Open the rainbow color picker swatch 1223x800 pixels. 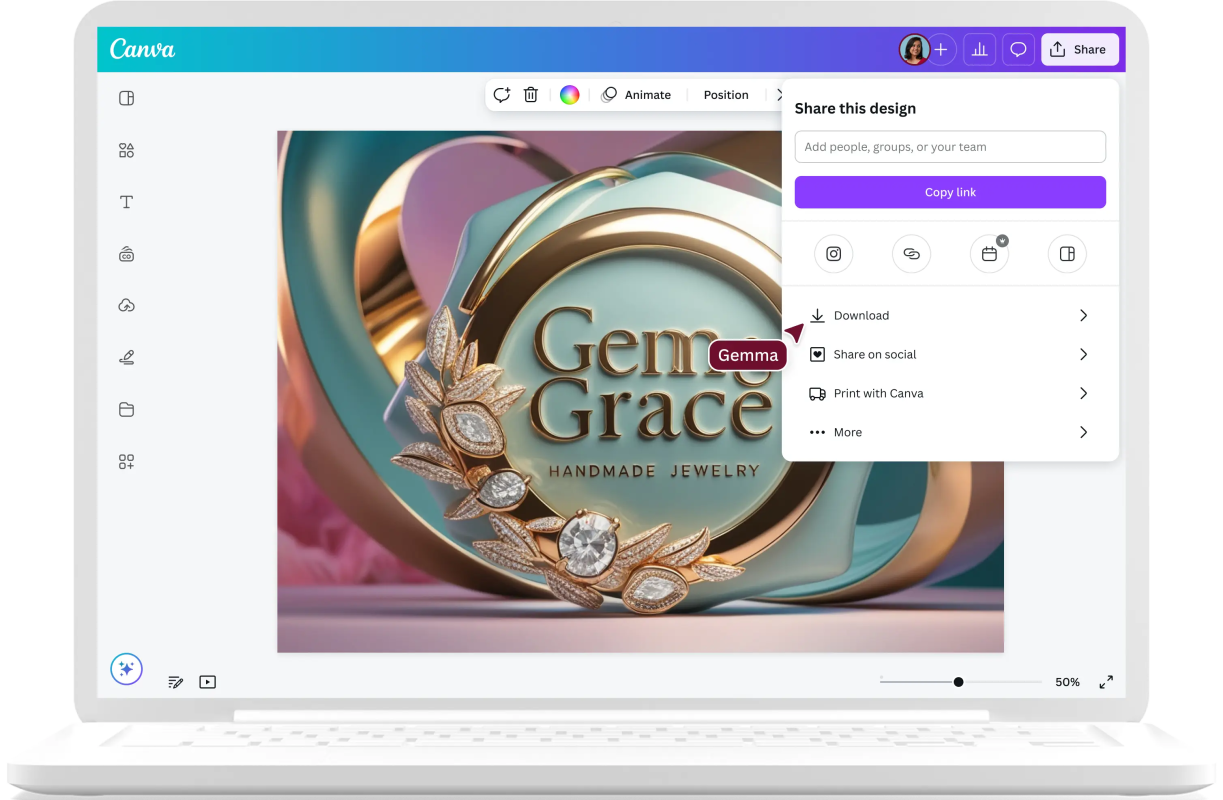[x=569, y=95]
